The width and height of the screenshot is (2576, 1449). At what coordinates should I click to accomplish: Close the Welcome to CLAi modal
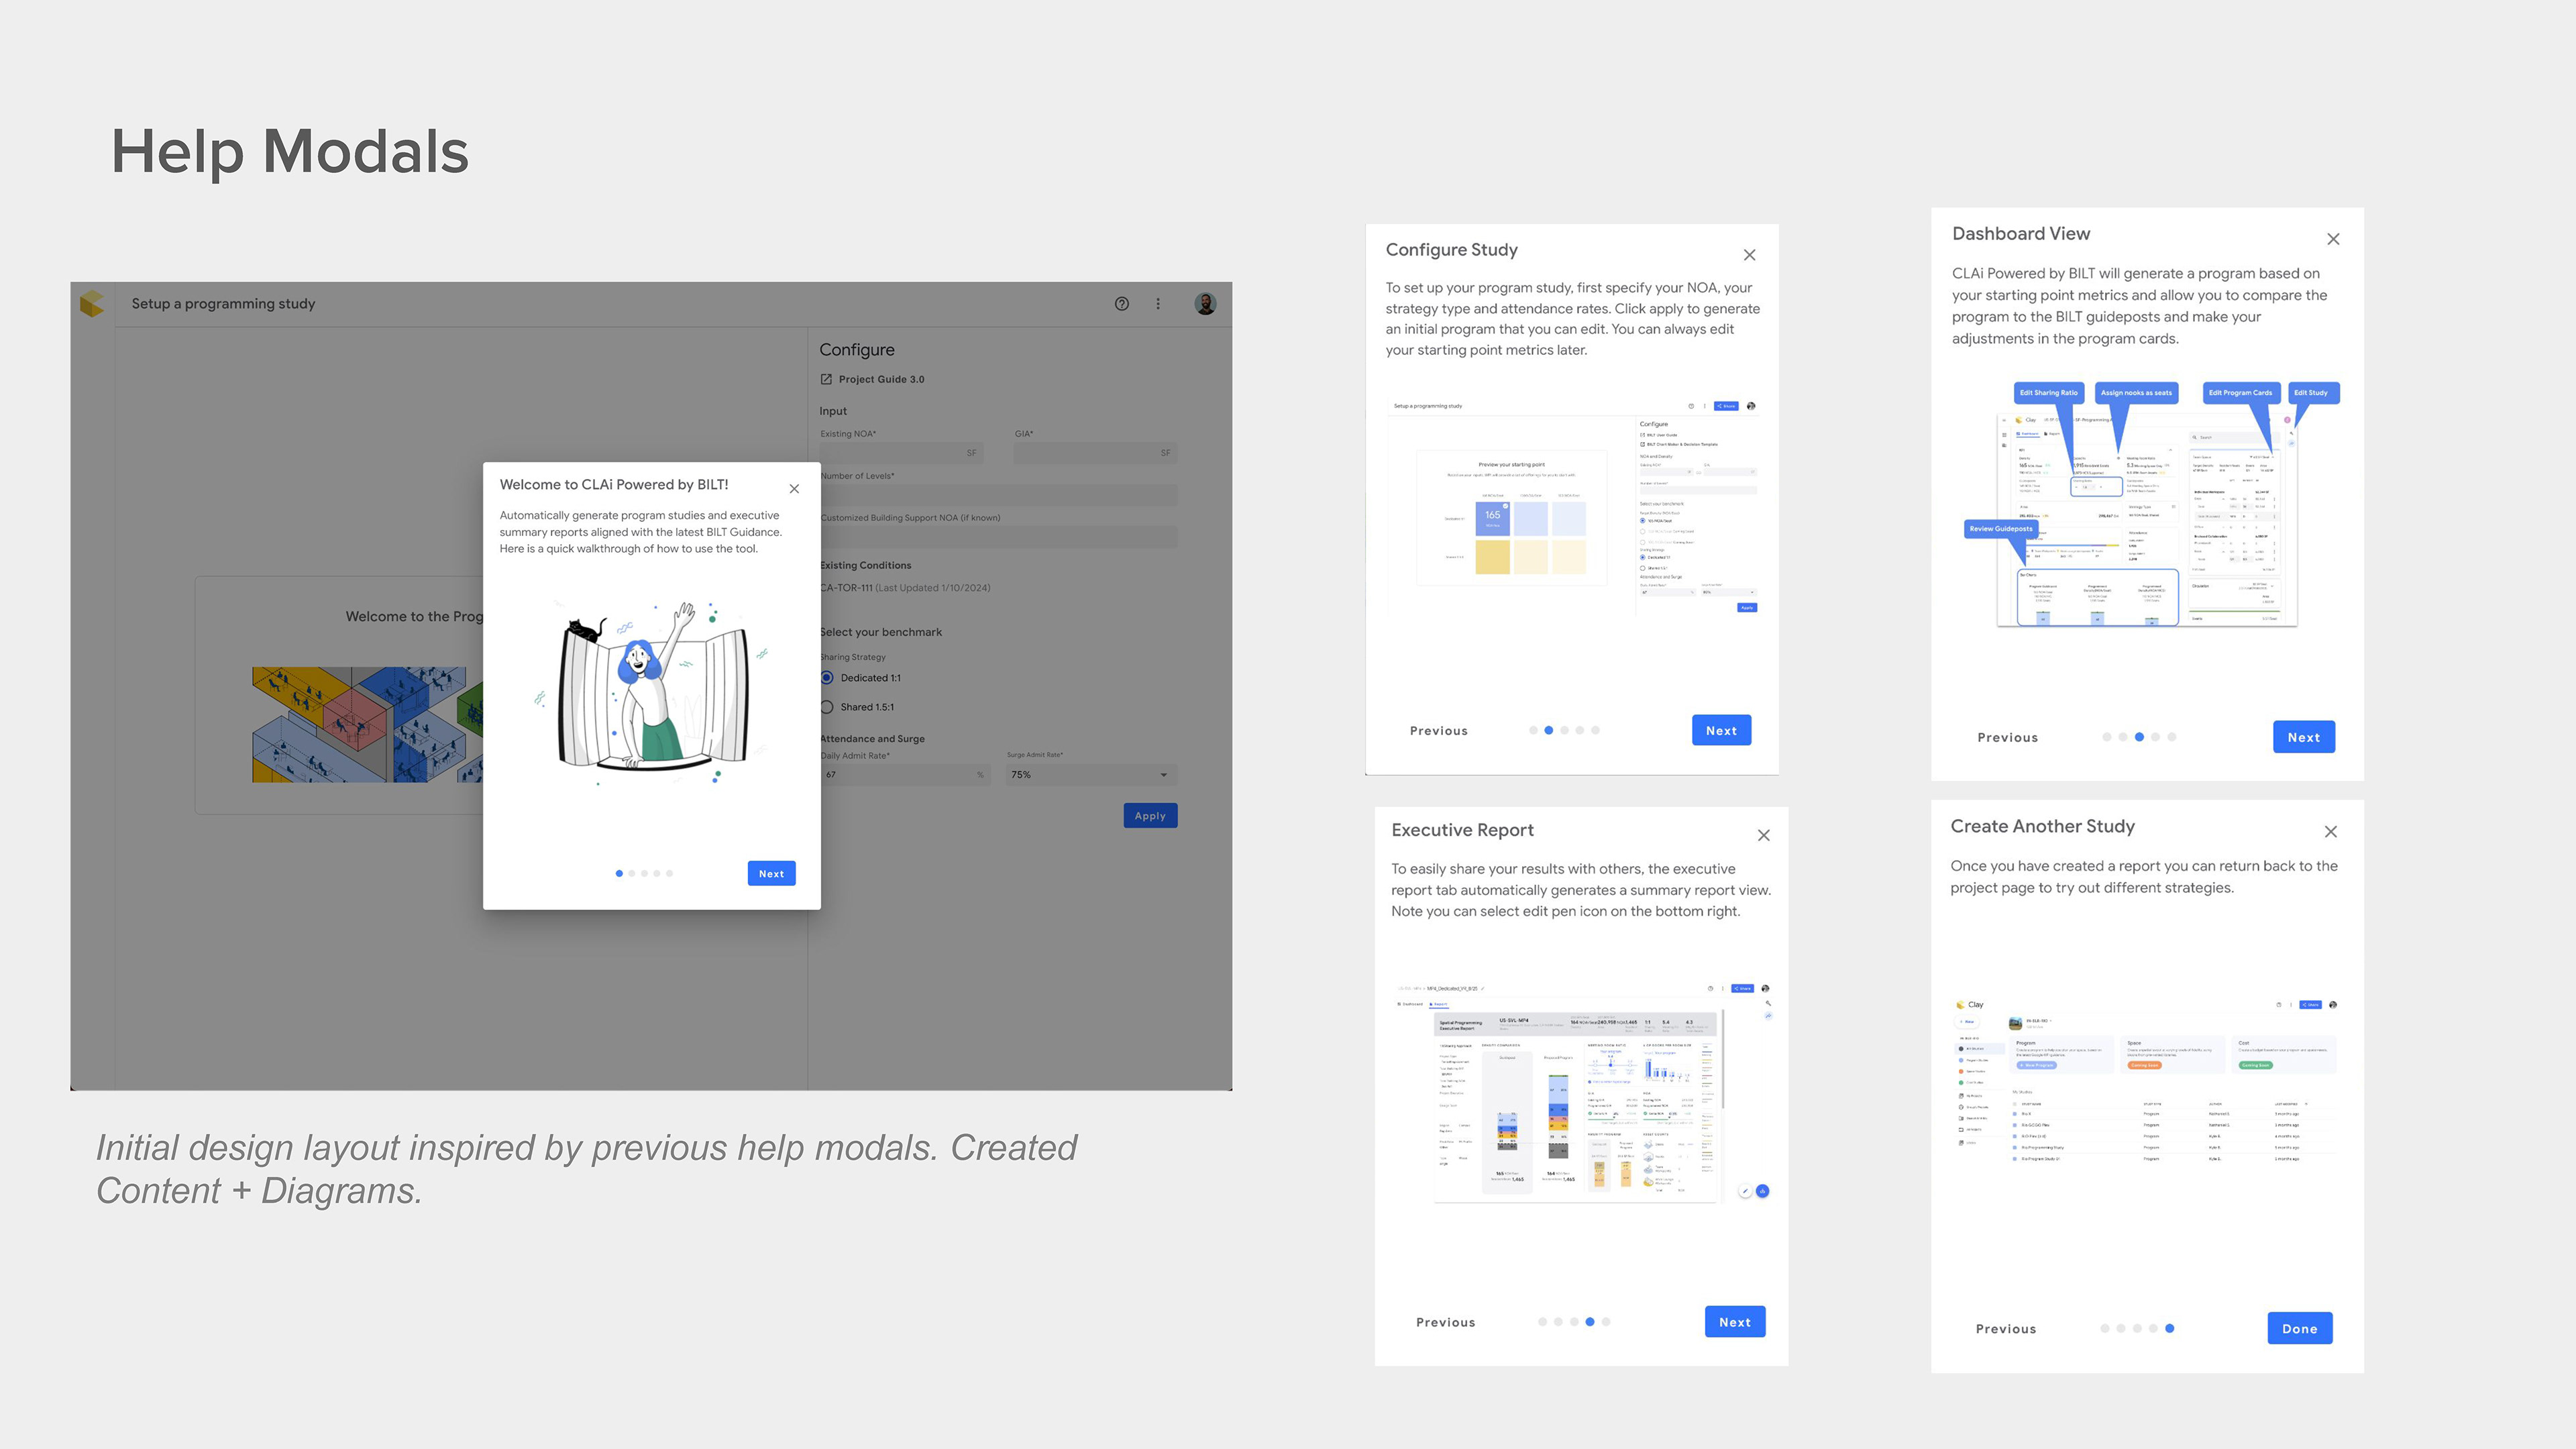[x=794, y=489]
